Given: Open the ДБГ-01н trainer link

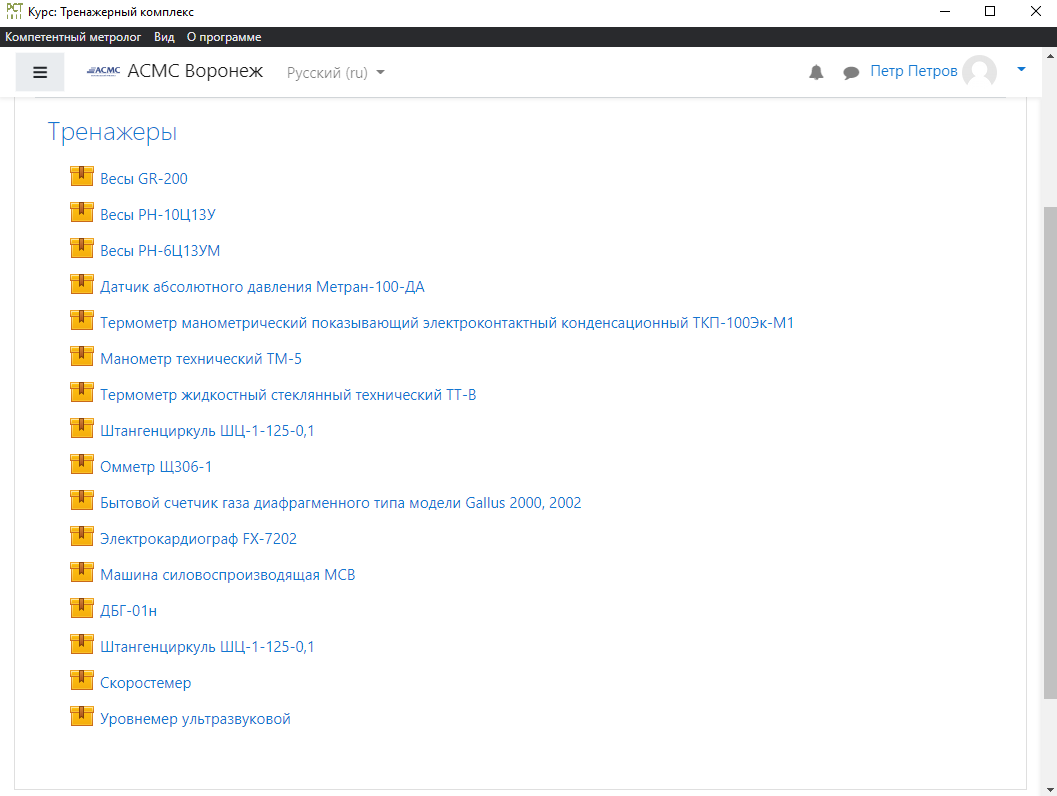Looking at the screenshot, I should 128,611.
